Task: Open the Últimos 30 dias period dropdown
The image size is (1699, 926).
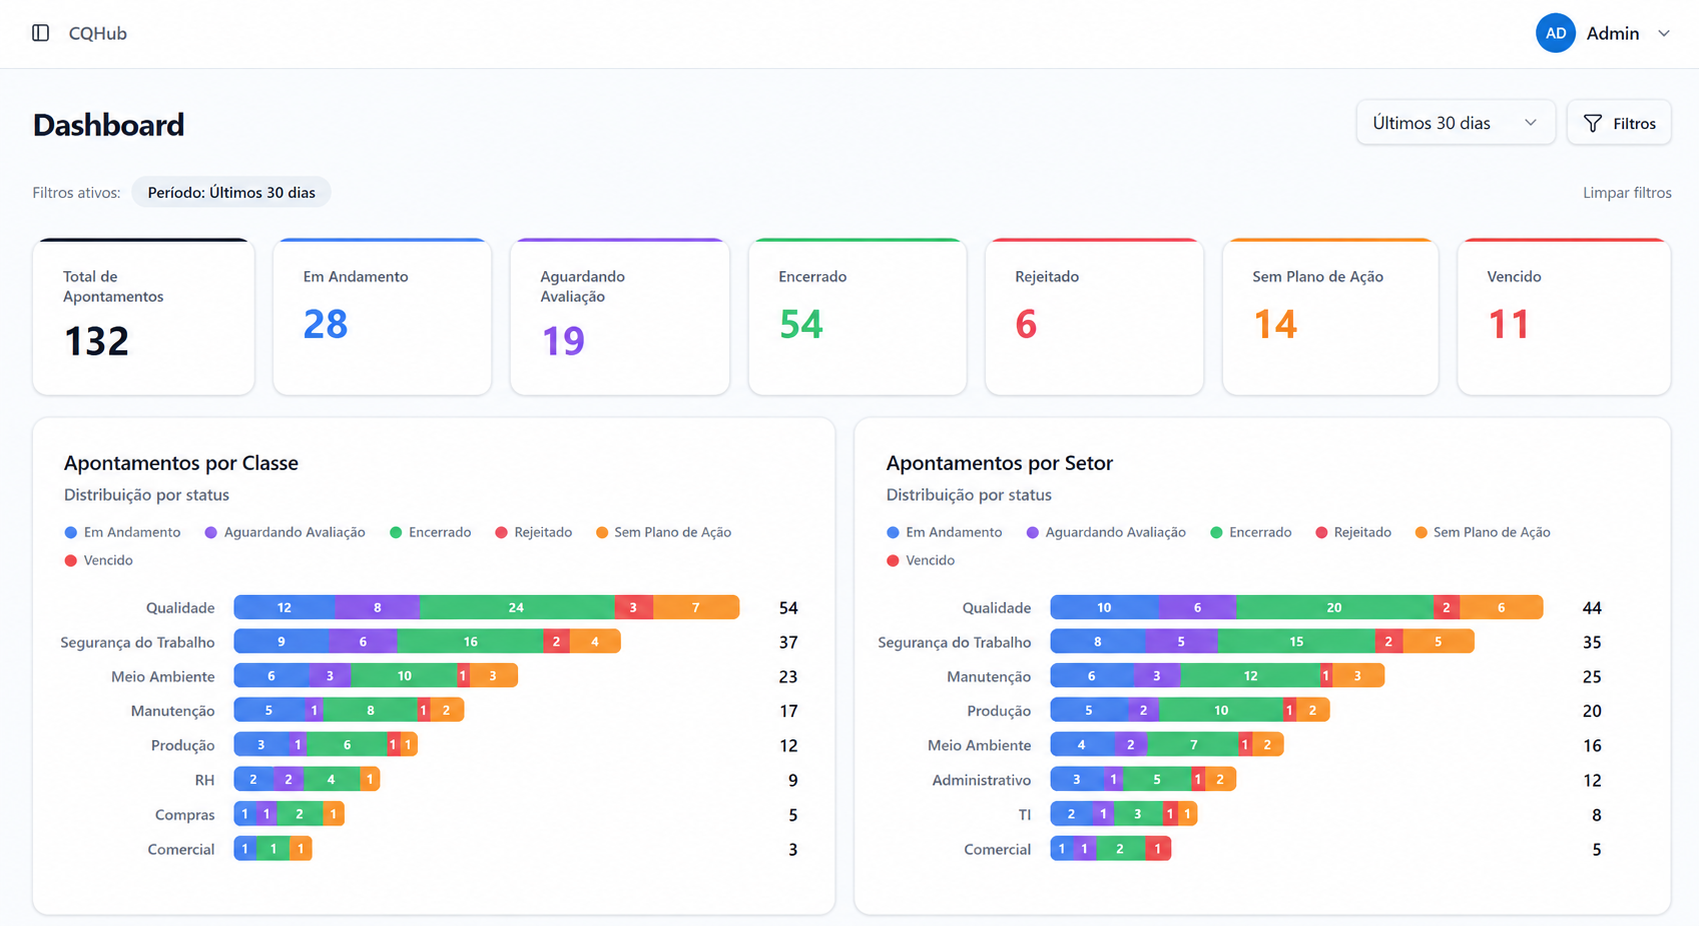Action: point(1455,123)
